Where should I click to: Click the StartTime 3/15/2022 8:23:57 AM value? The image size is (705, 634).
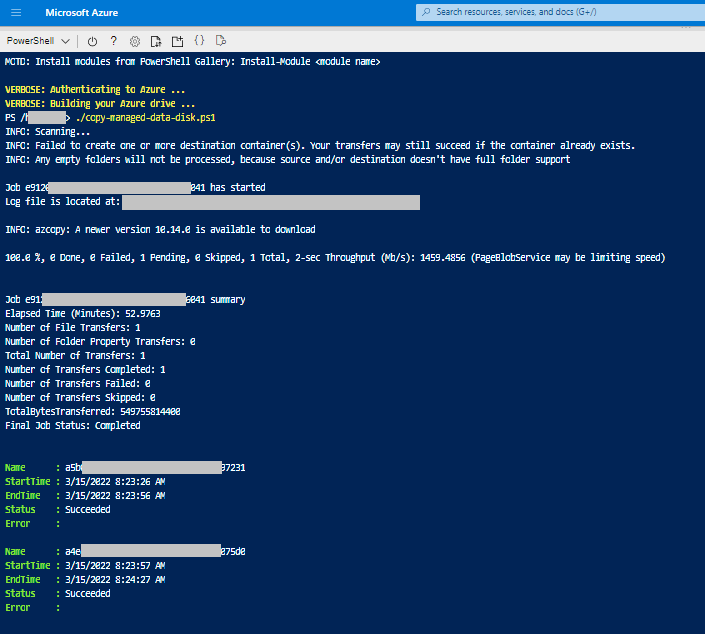[x=115, y=566]
